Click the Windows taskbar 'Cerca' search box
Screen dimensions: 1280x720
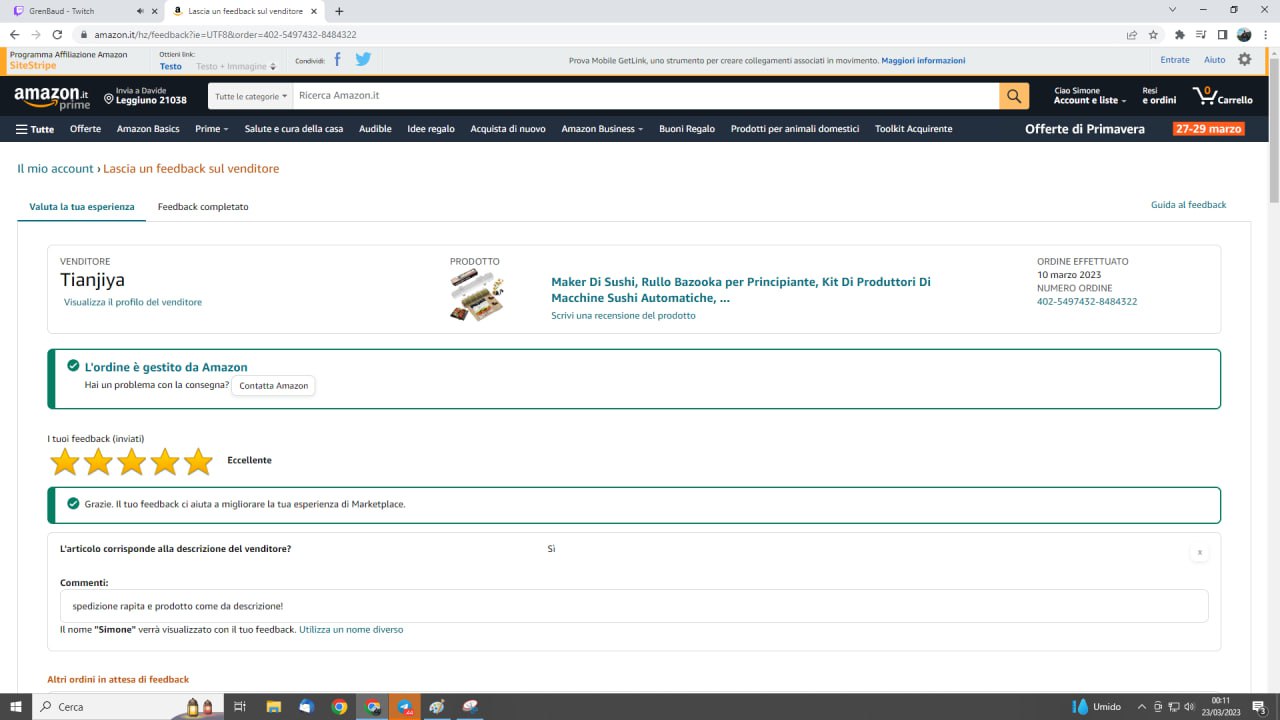tap(127, 707)
